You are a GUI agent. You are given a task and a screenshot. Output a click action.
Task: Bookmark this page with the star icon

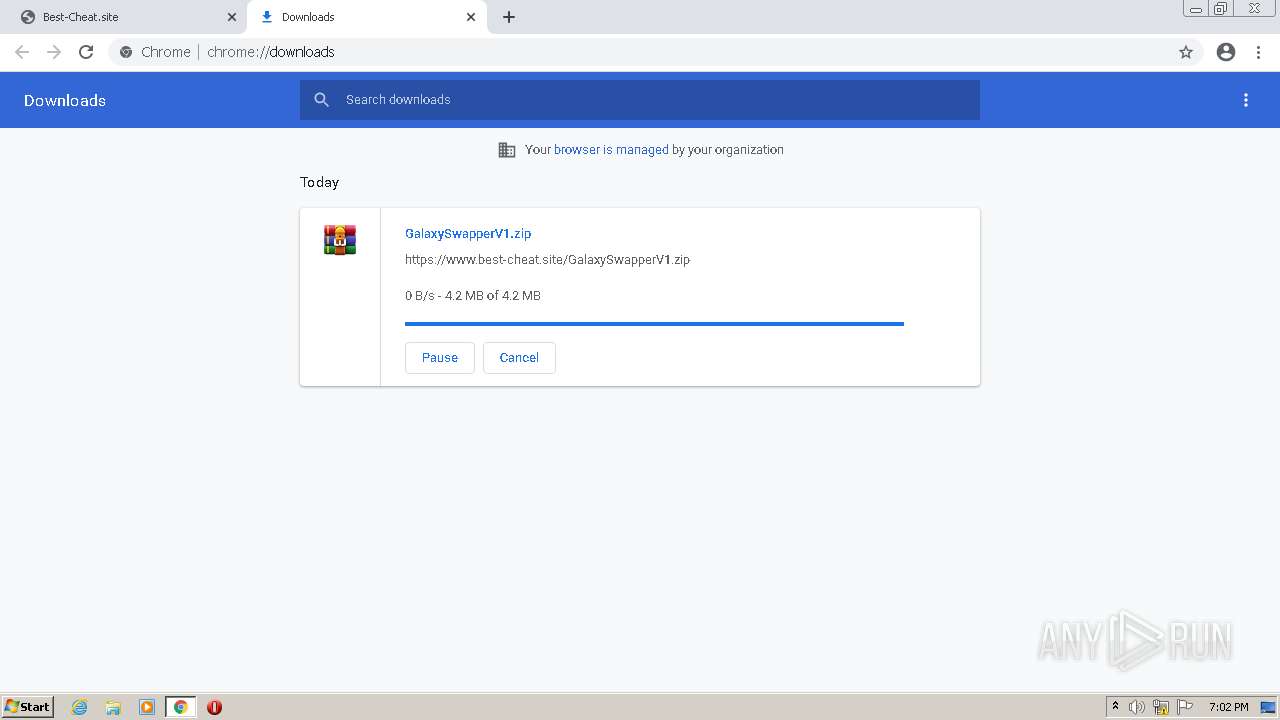pyautogui.click(x=1186, y=52)
